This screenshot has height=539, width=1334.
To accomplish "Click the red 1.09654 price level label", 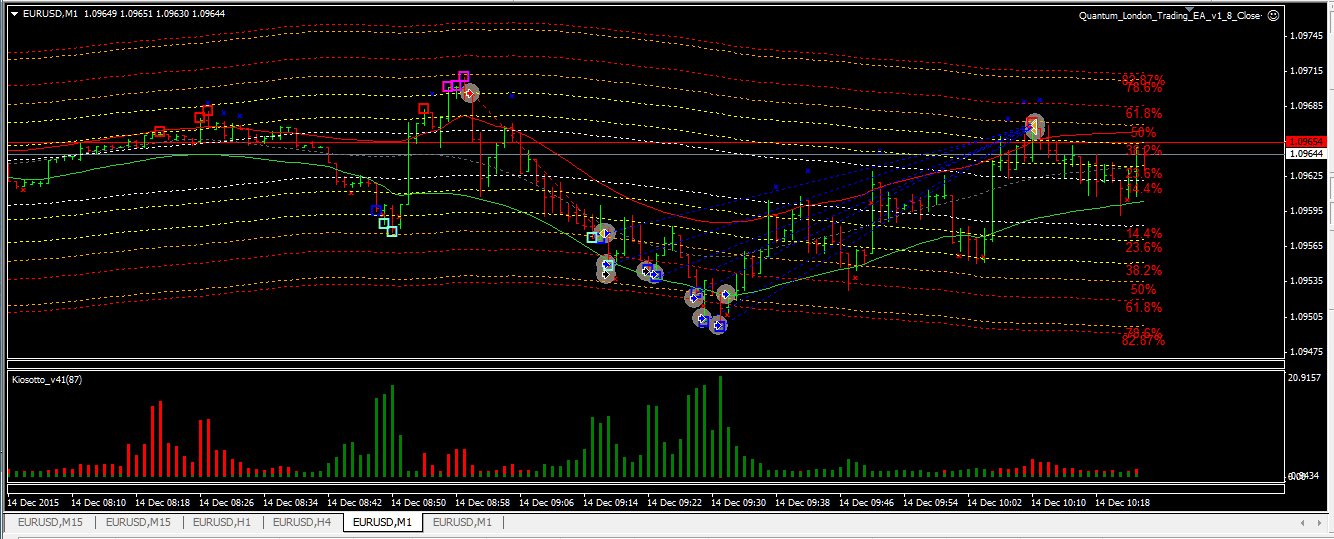I will 1308,142.
